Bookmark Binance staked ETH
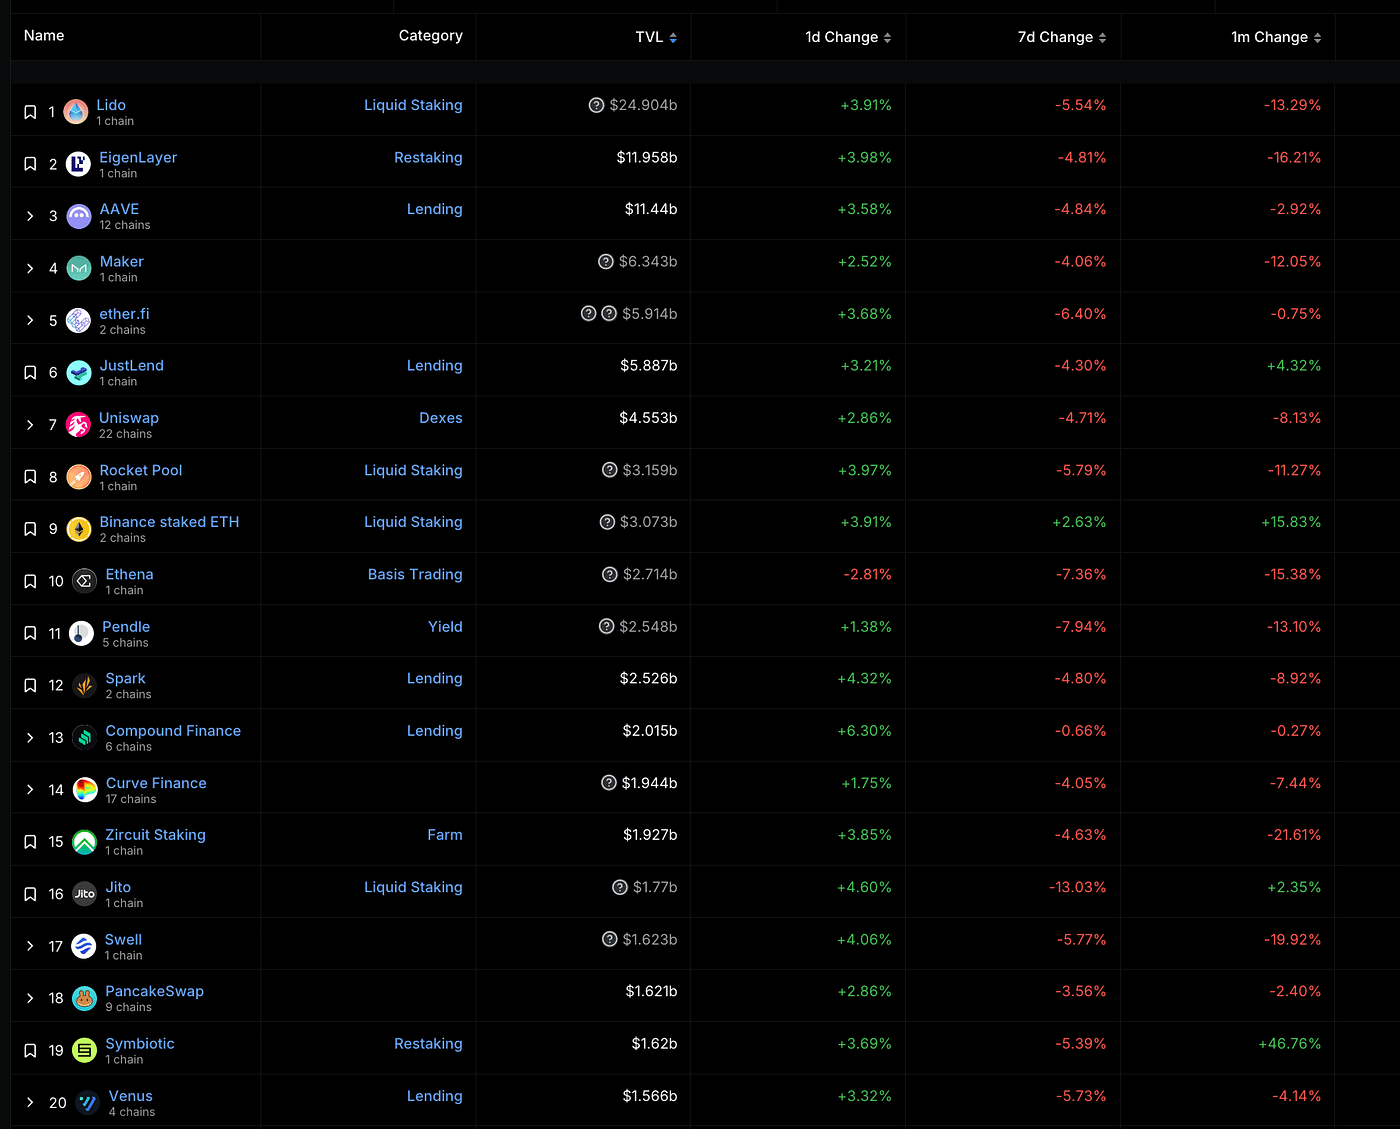Image resolution: width=1400 pixels, height=1129 pixels. (x=30, y=529)
